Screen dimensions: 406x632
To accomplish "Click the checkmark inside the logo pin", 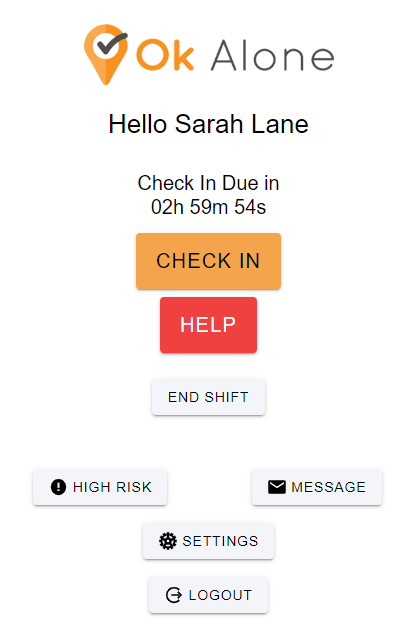I will [112, 44].
